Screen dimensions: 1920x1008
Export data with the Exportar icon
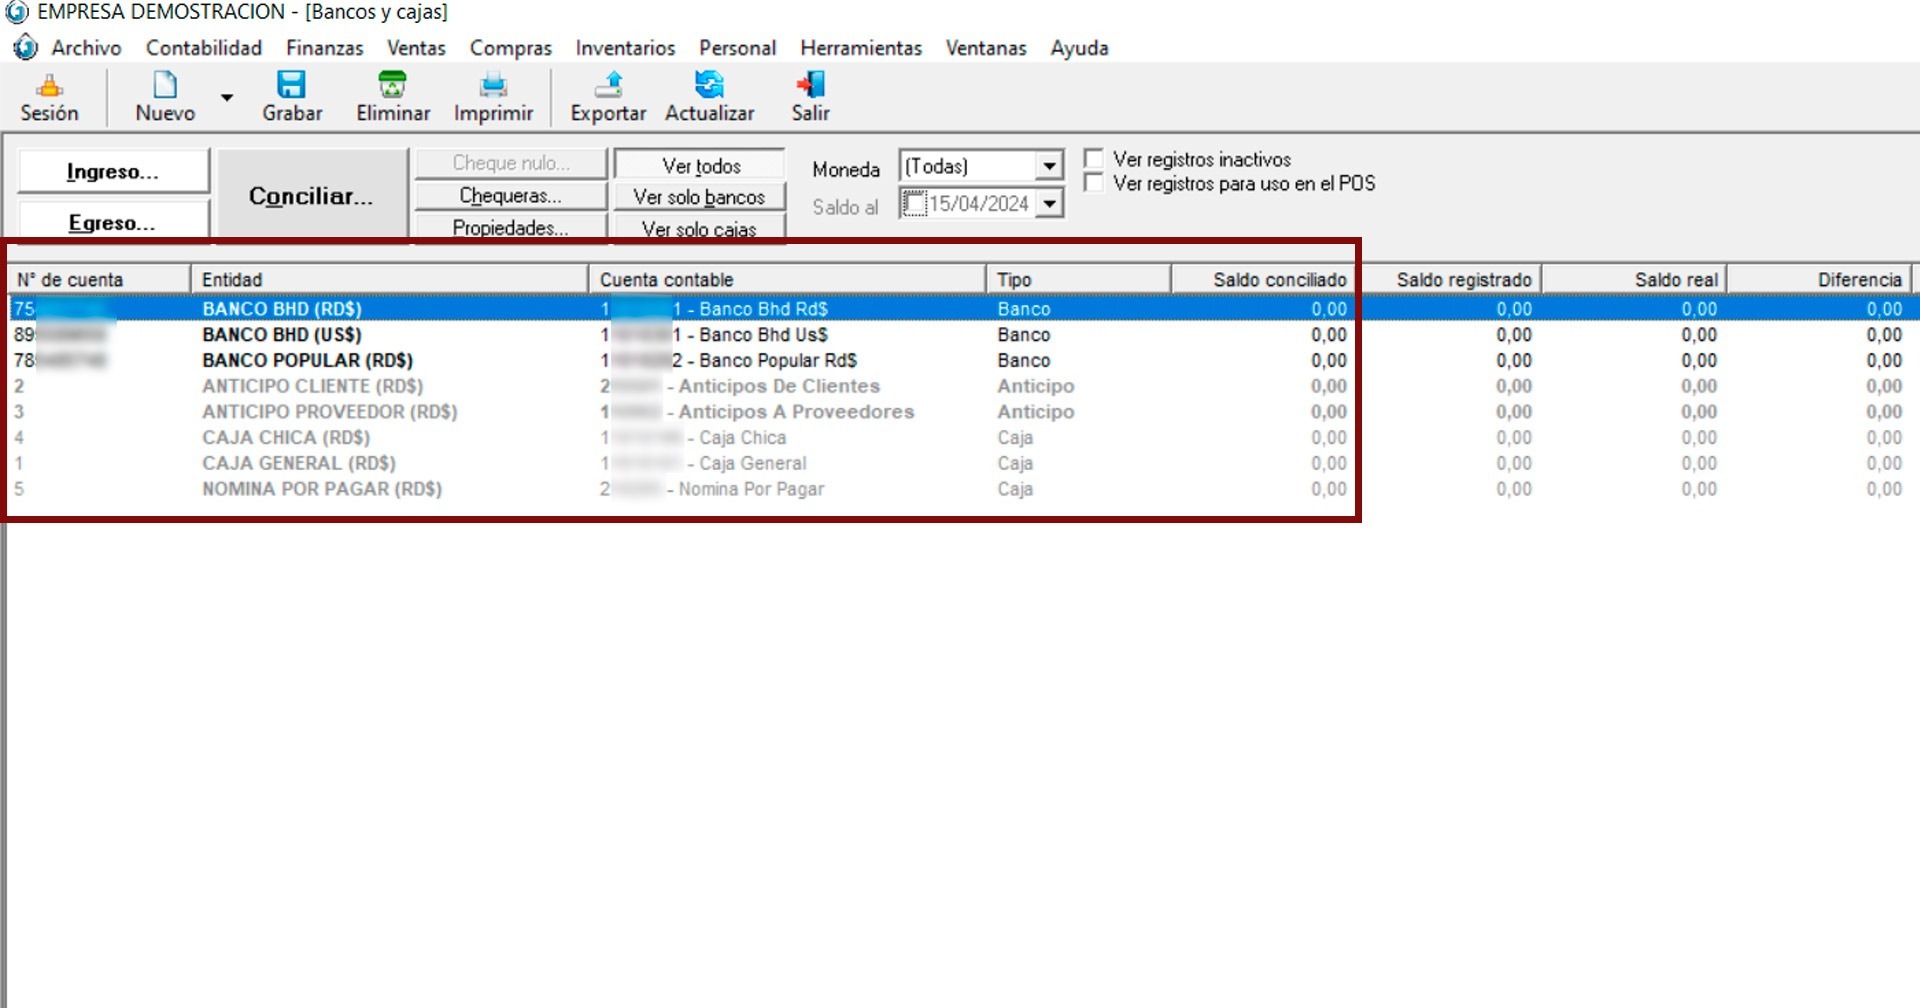(x=608, y=87)
